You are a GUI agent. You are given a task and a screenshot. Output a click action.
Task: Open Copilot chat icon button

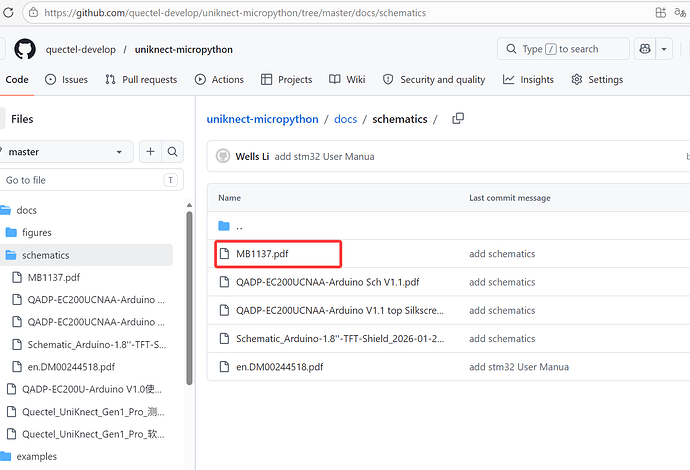point(645,48)
